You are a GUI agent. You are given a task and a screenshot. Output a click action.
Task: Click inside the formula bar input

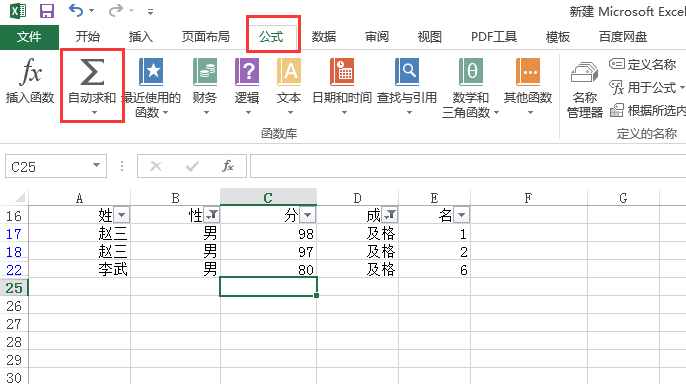click(468, 166)
